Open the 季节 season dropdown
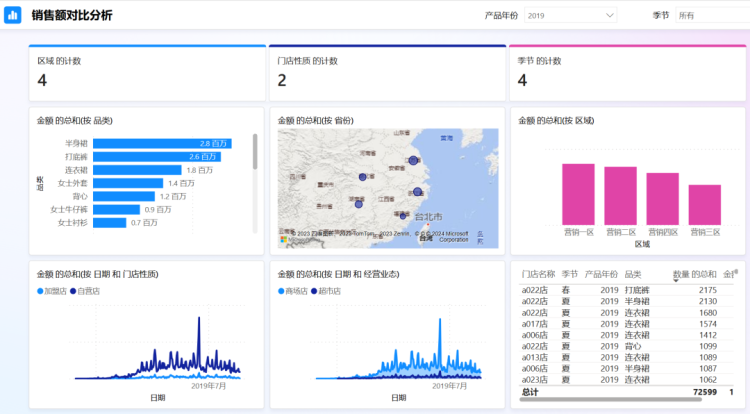750x414 pixels. pyautogui.click(x=711, y=16)
